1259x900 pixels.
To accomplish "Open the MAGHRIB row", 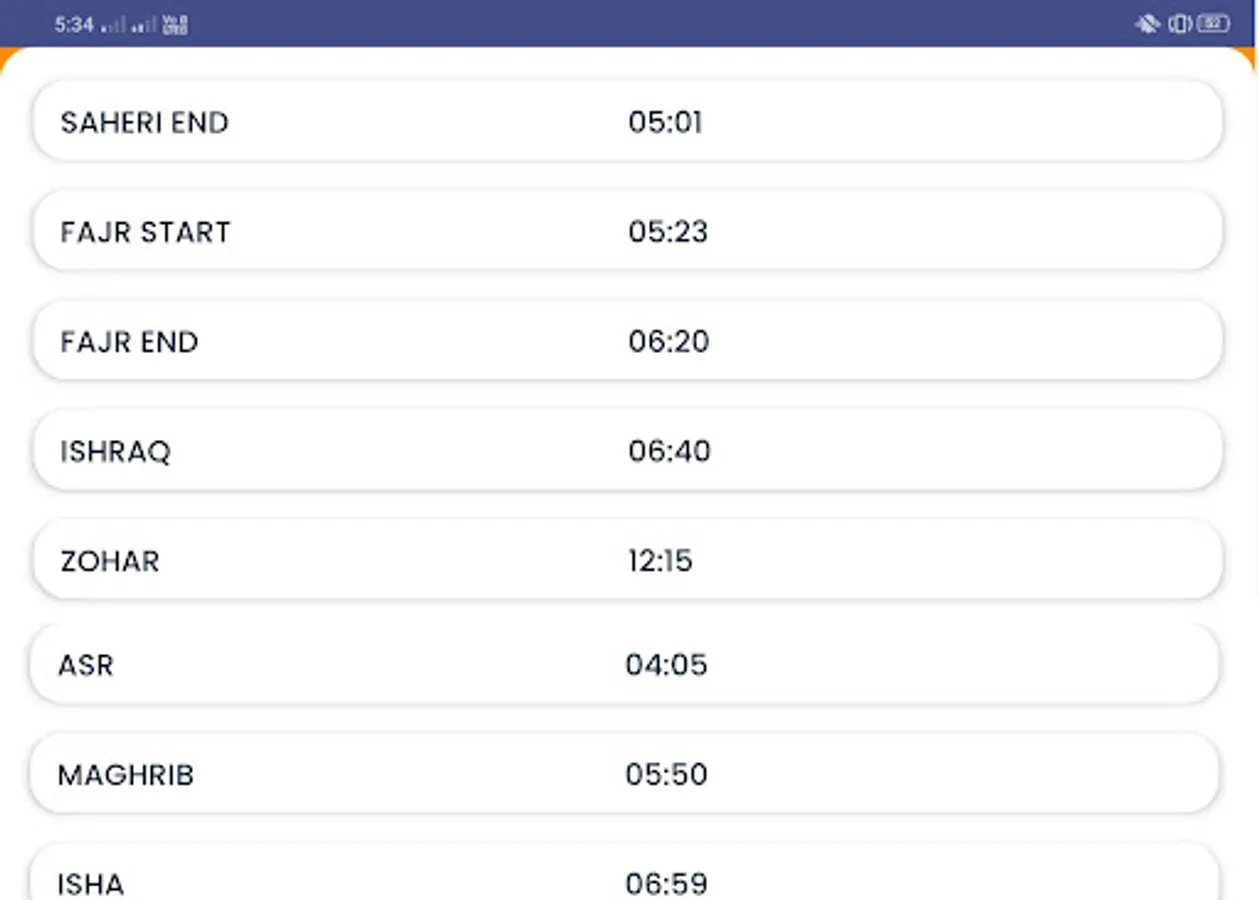I will click(627, 775).
